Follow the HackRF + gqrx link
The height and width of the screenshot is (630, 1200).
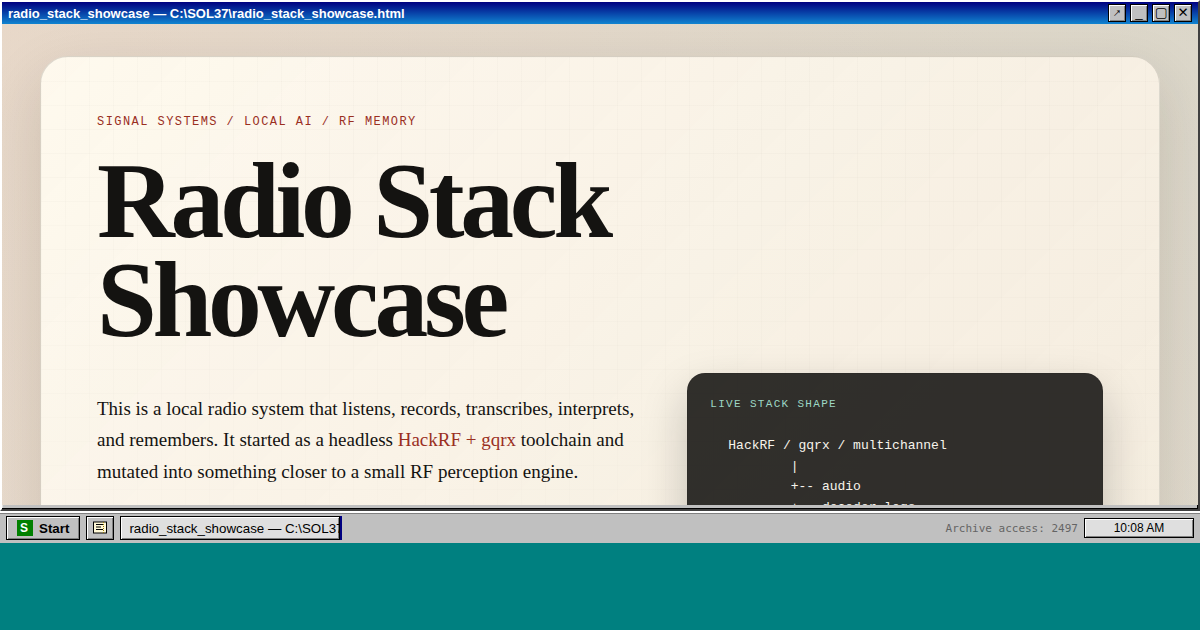[x=456, y=440]
